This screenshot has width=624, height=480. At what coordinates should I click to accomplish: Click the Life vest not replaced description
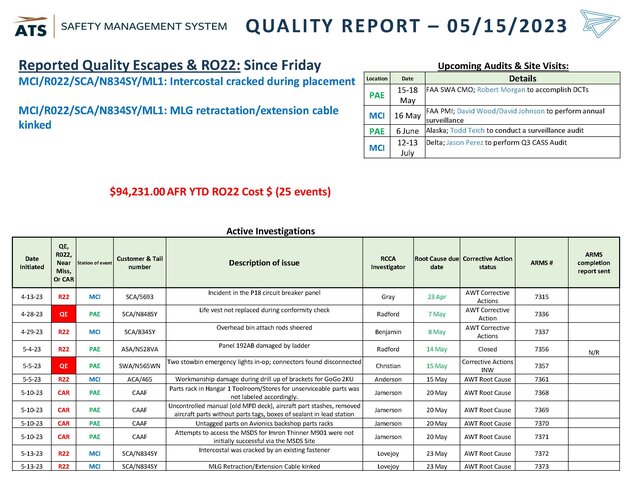tap(264, 310)
